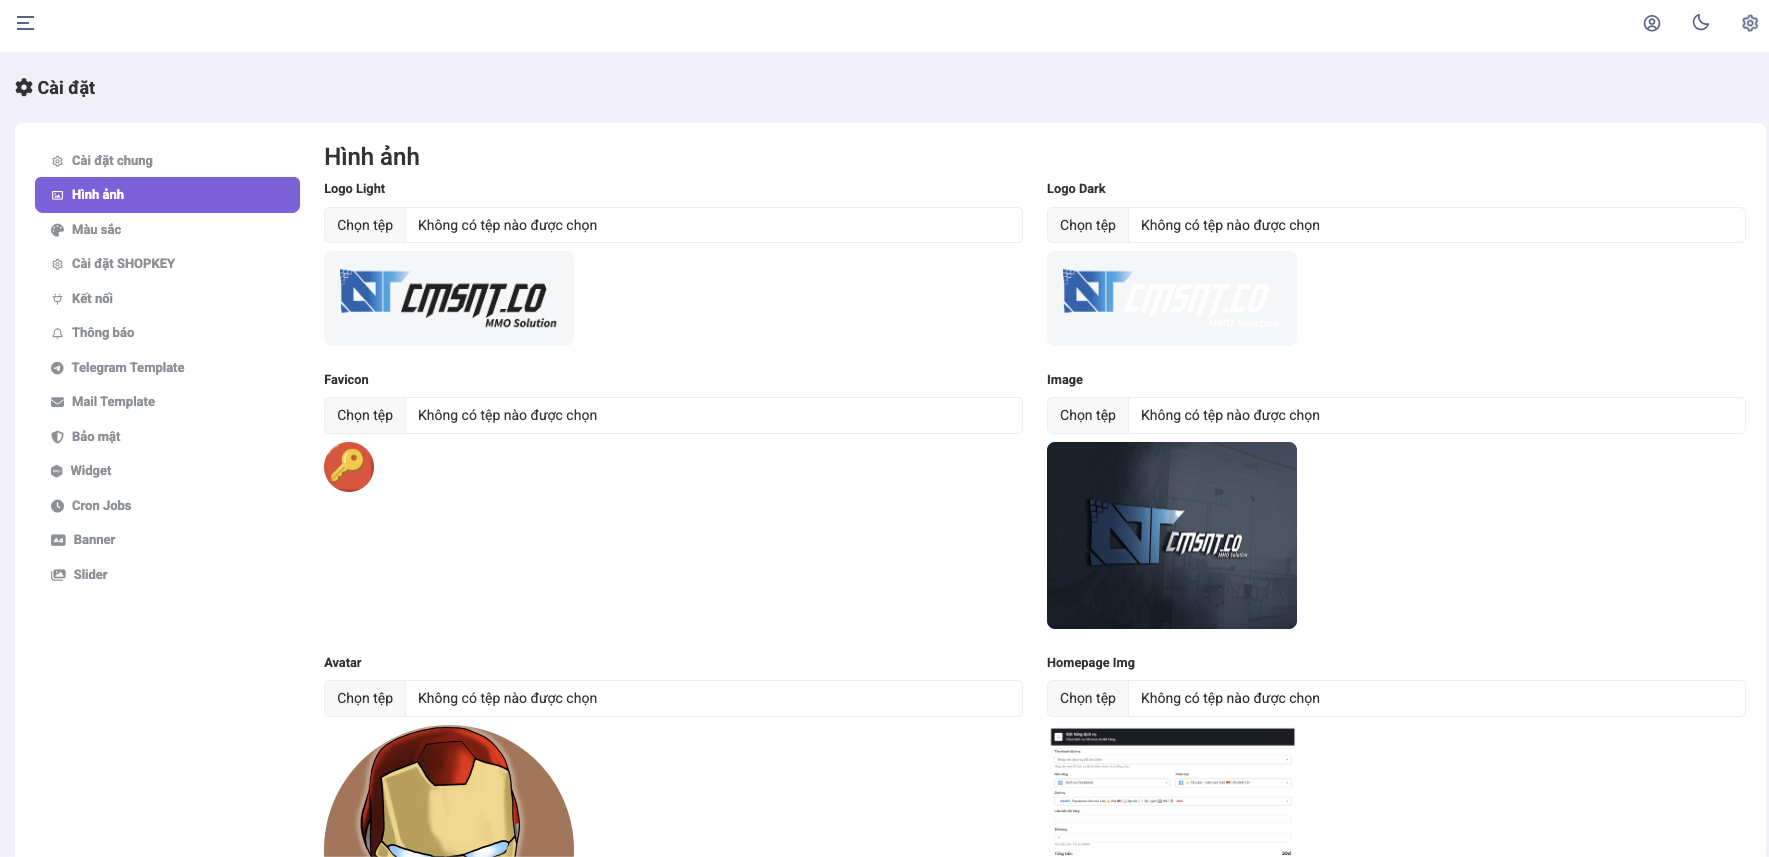Choose file for Favicon
The width and height of the screenshot is (1769, 857).
[365, 415]
